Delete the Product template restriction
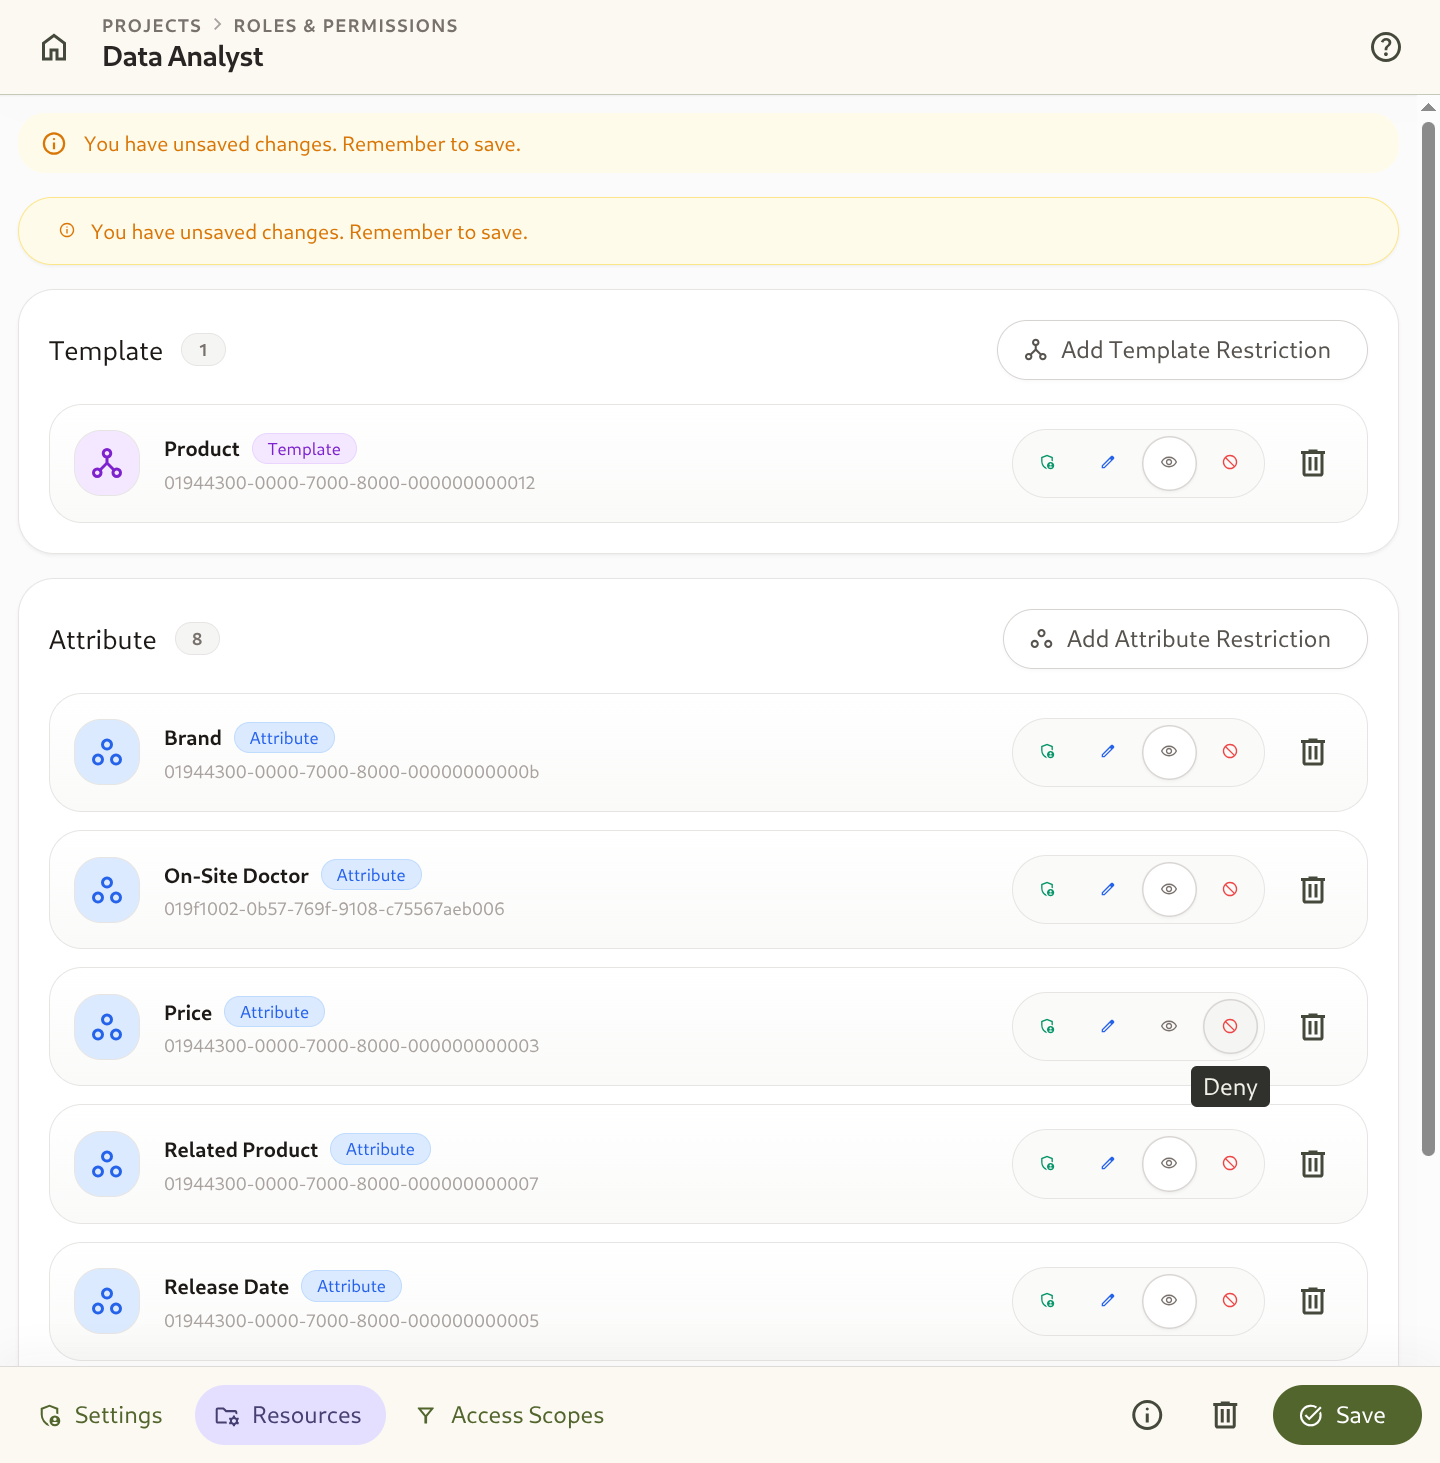 coord(1312,463)
